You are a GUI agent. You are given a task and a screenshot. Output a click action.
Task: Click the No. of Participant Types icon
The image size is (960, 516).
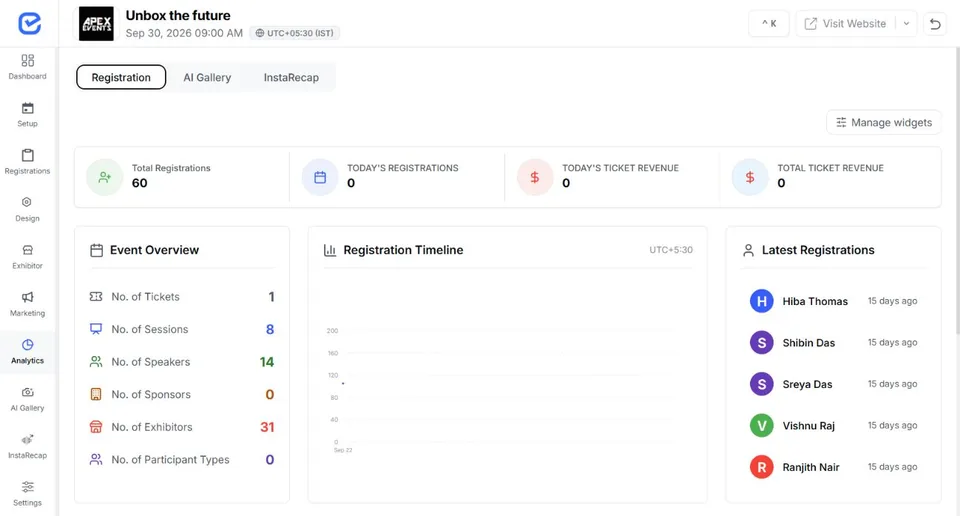[x=96, y=459]
